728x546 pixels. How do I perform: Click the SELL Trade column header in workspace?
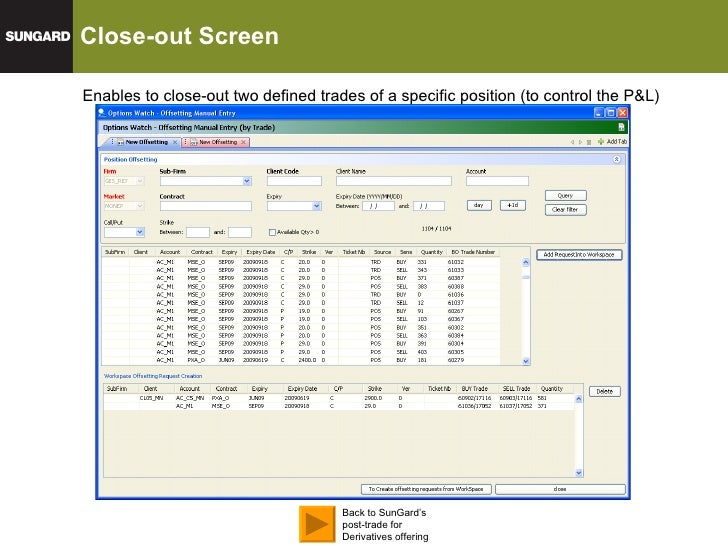(x=516, y=389)
